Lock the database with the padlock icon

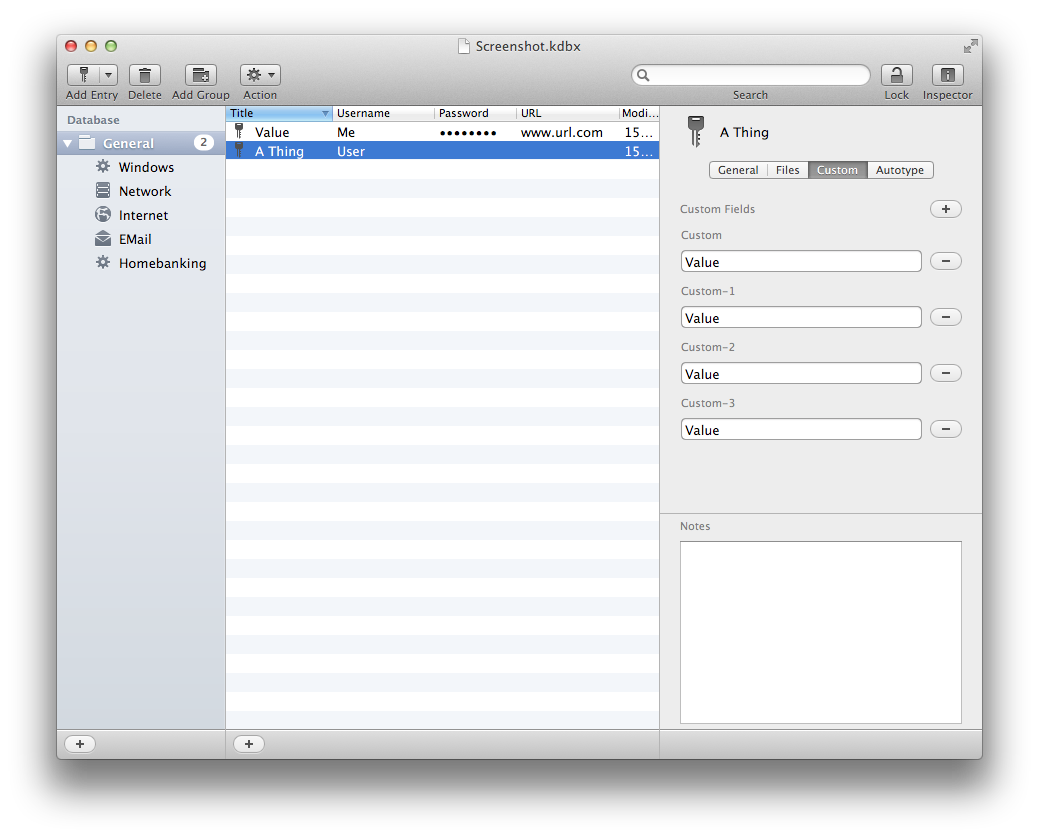(x=896, y=75)
